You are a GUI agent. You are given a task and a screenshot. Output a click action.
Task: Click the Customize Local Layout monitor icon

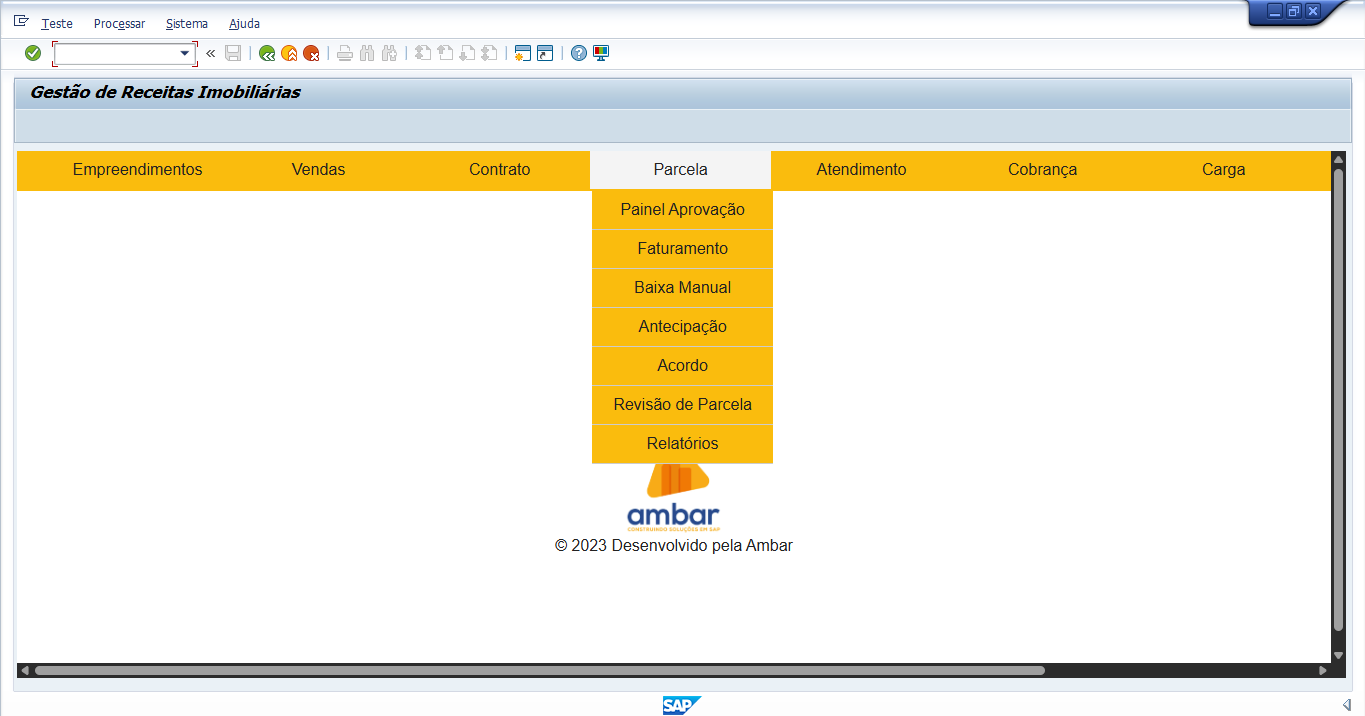[601, 53]
